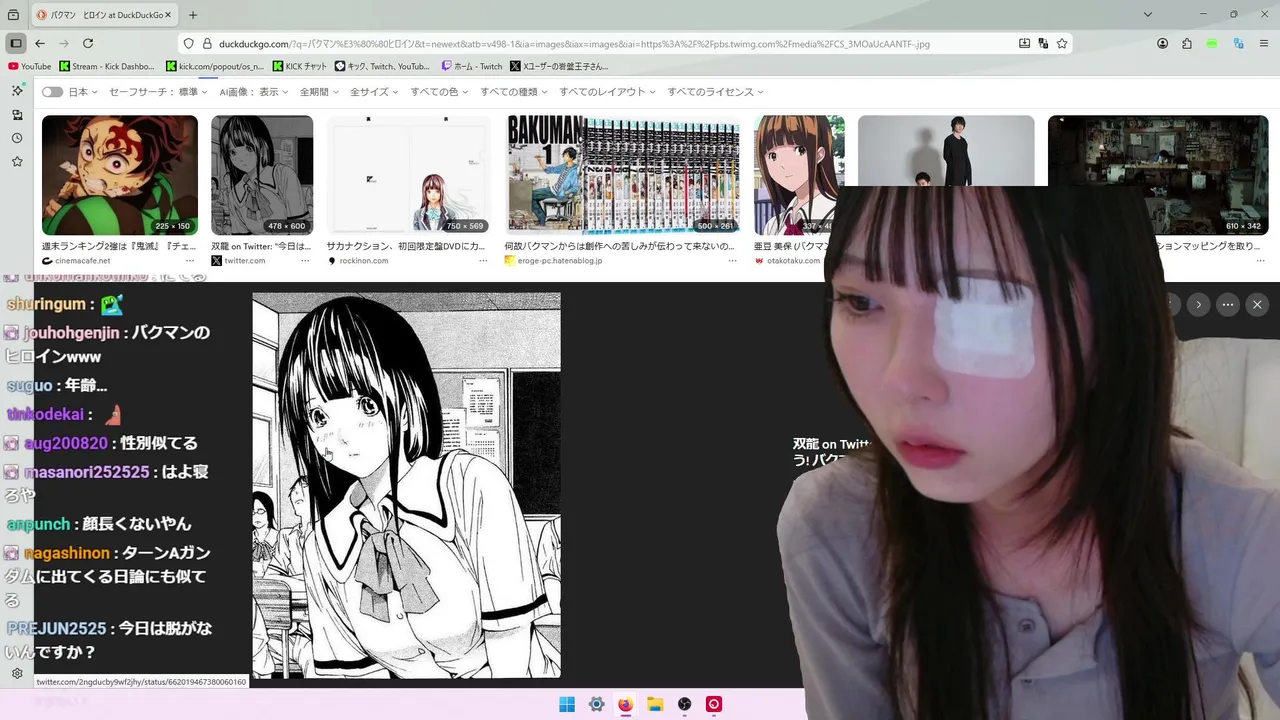Open the AI chatbot sparkle sidebar icon

coord(17,90)
